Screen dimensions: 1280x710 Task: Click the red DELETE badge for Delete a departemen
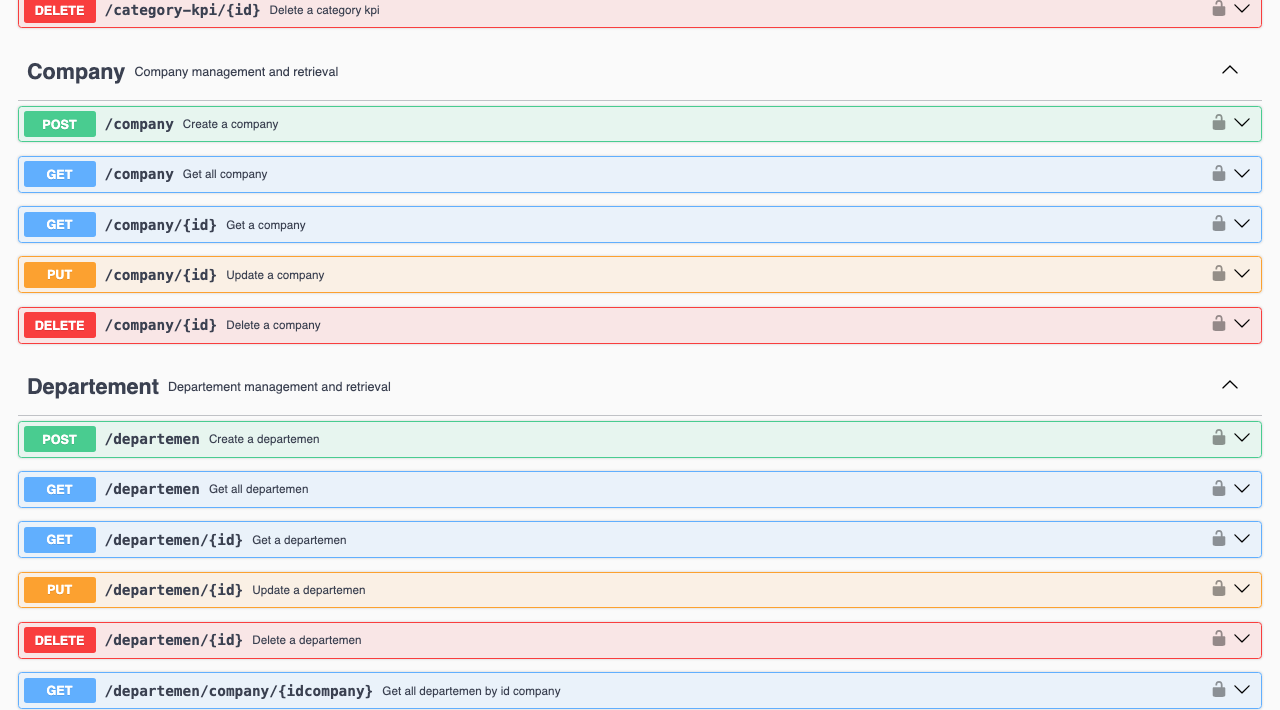[x=60, y=640]
